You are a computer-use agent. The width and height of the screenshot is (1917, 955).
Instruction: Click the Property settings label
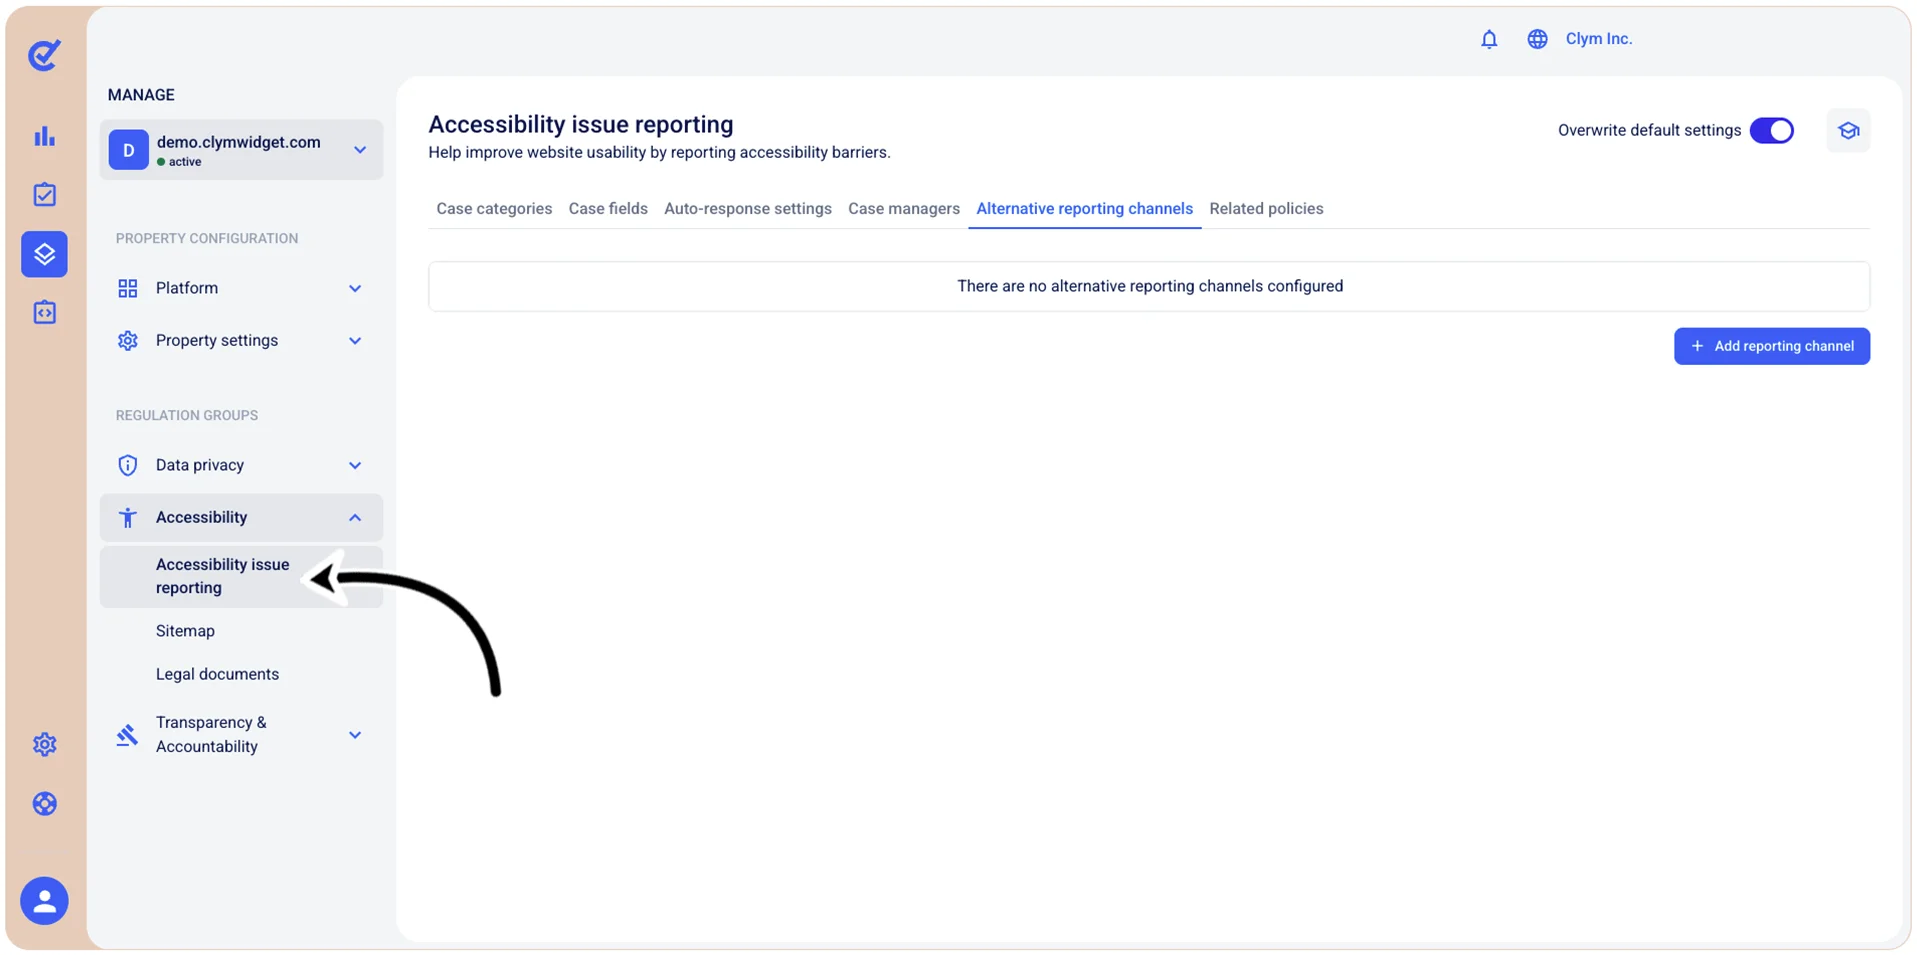(x=217, y=341)
